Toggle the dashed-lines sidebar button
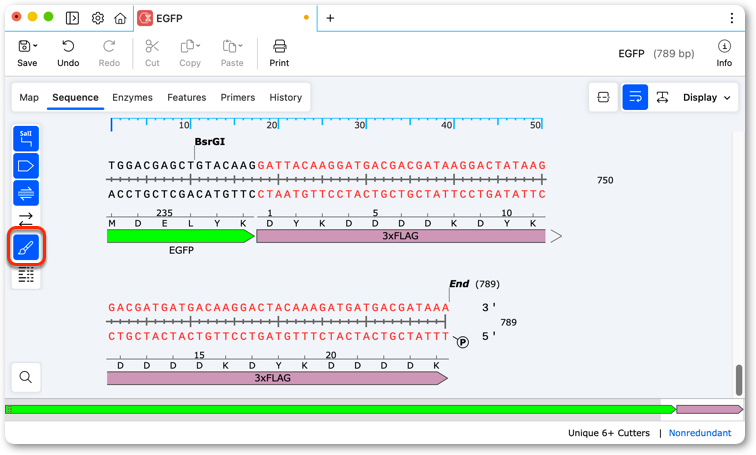Viewport: 756px width, 455px height. [26, 275]
